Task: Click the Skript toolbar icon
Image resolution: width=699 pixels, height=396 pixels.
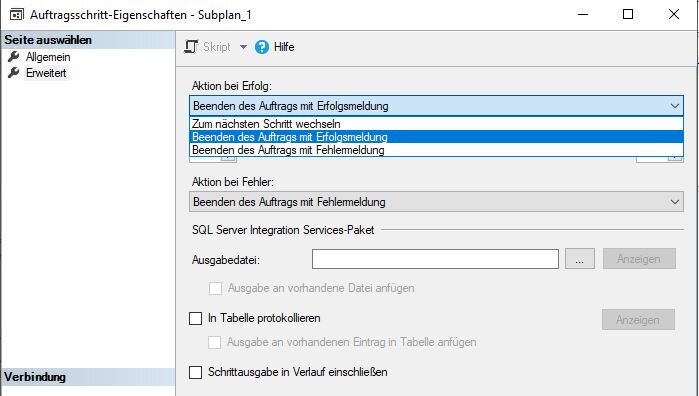Action: coord(191,47)
